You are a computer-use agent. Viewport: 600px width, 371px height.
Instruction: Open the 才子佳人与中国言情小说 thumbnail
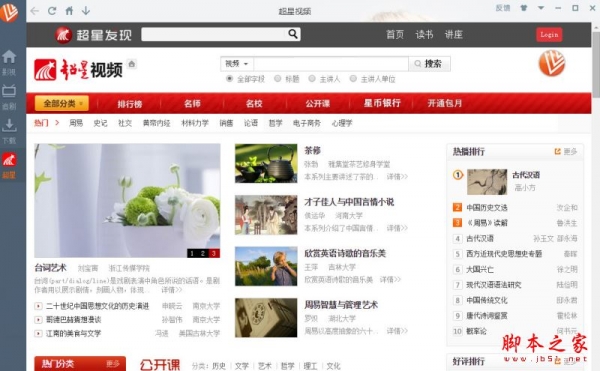pyautogui.click(x=266, y=215)
